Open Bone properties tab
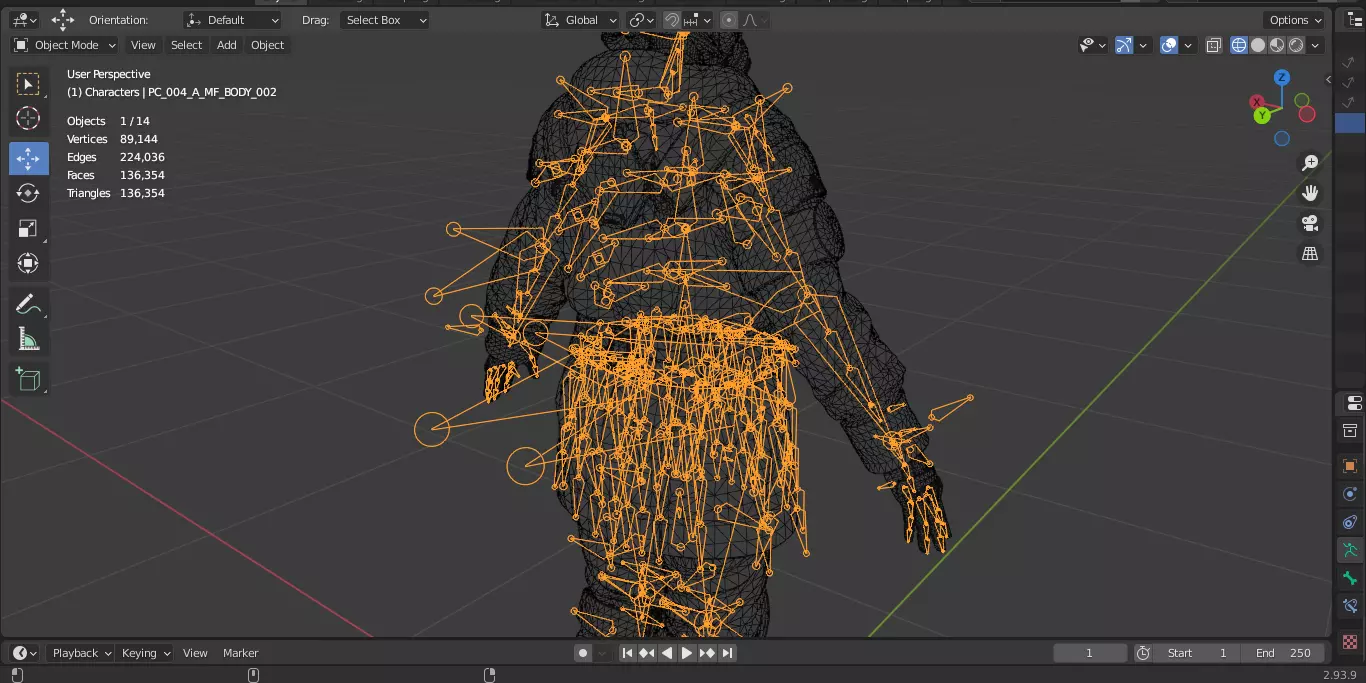1366x683 pixels. click(1350, 578)
